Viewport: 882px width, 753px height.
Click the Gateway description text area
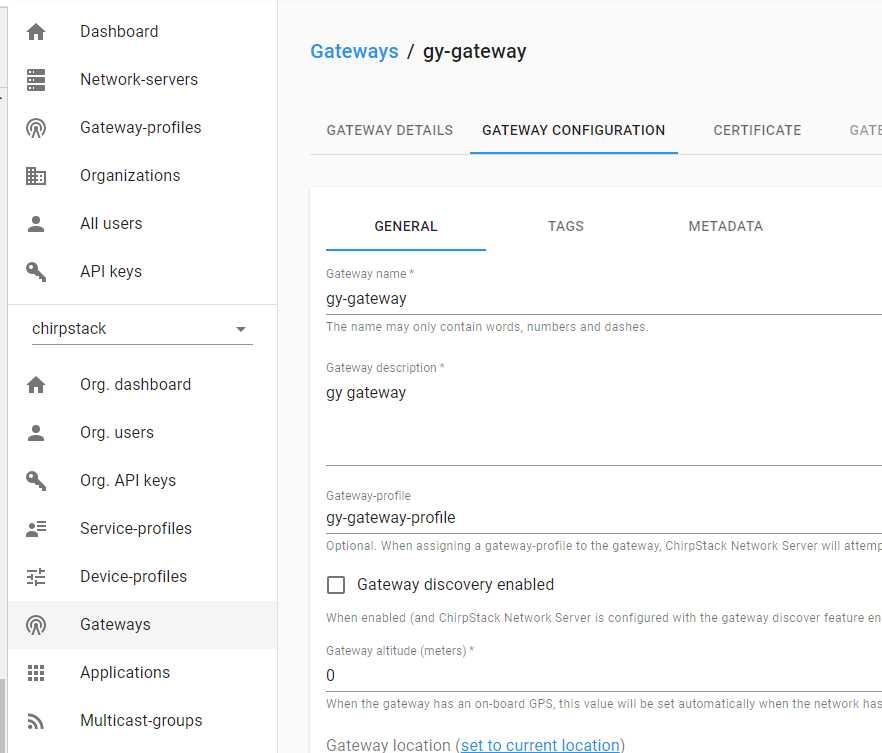tap(604, 423)
